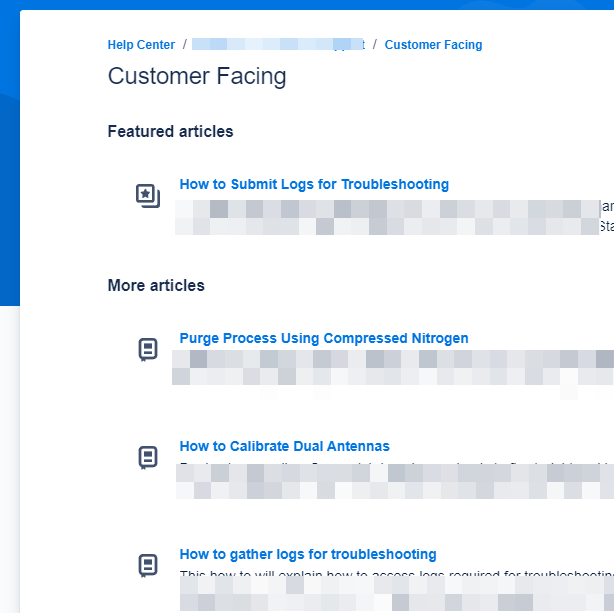Open Purge Process Using Compressed Nitrogen article
This screenshot has height=613, width=614.
(x=324, y=338)
